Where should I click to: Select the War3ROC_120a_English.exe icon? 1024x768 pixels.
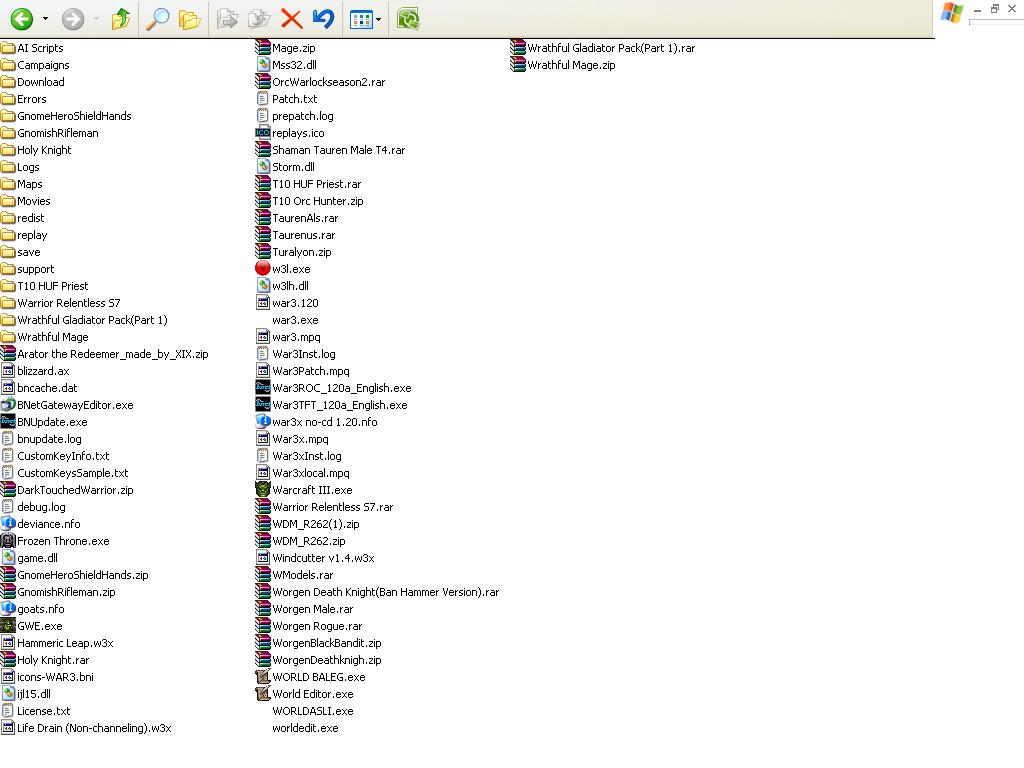click(x=263, y=387)
